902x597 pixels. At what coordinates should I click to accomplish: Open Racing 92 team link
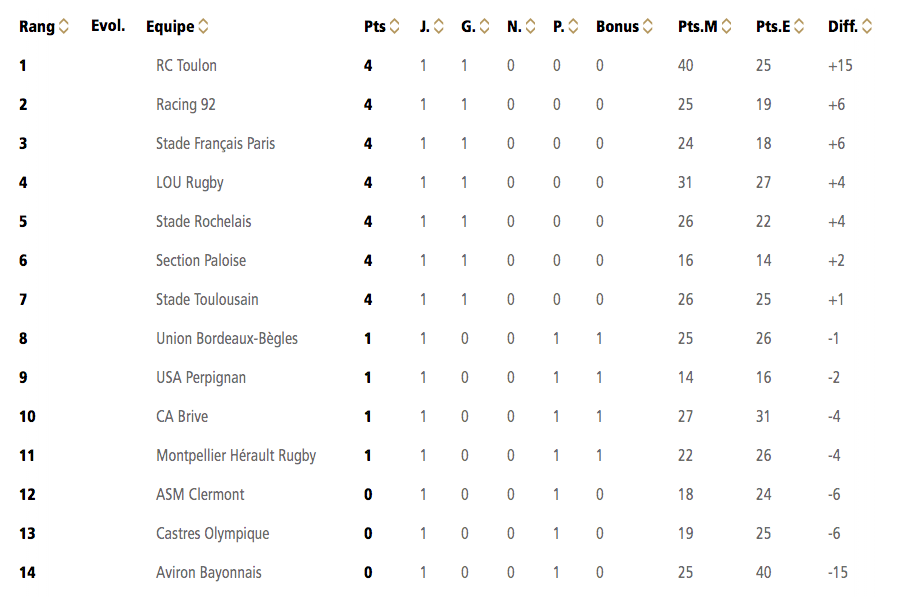[x=186, y=105]
